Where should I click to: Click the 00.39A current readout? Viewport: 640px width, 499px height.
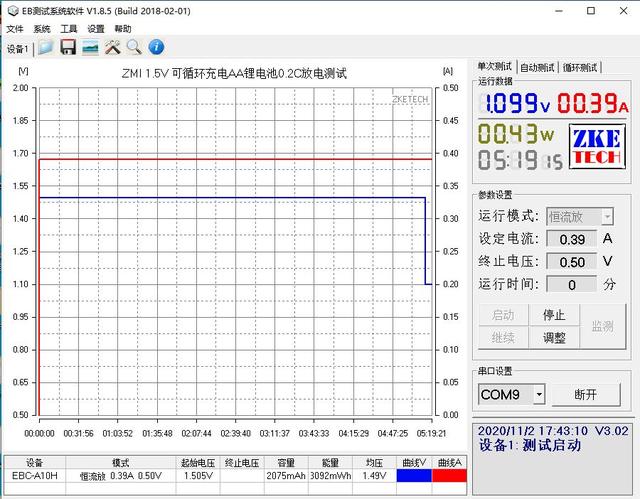(593, 102)
